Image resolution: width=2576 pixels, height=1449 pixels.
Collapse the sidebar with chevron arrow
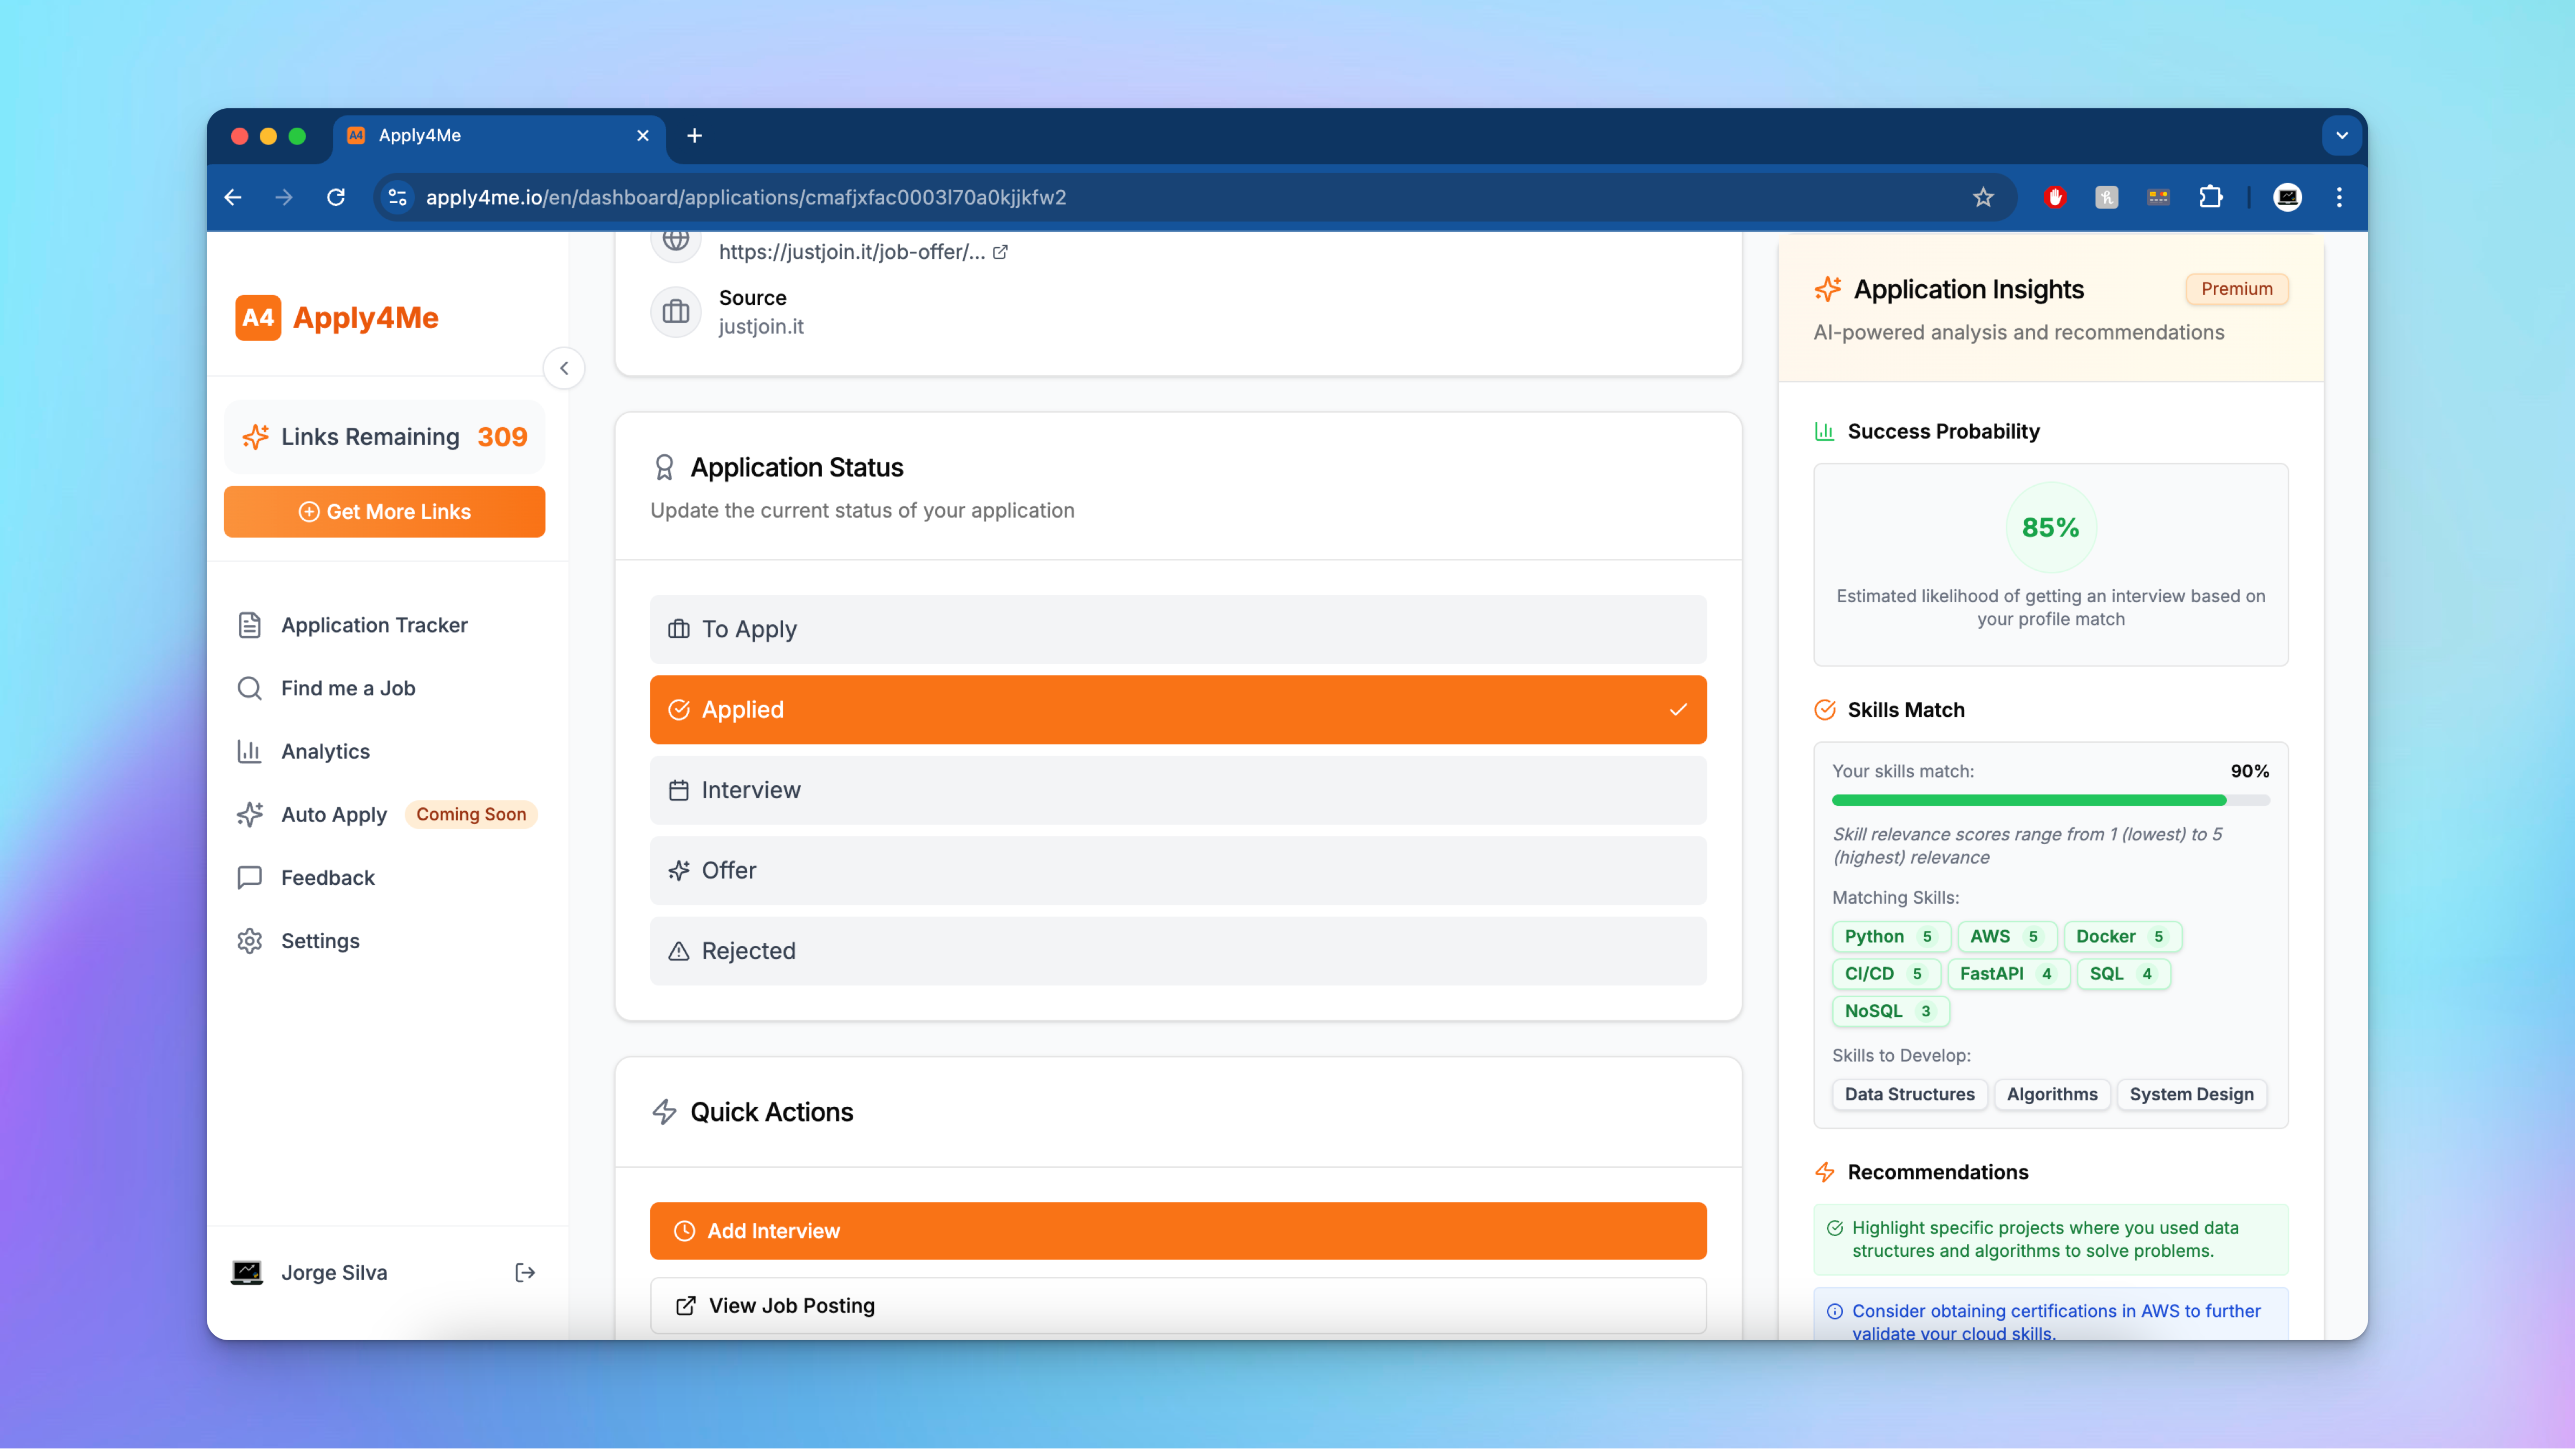564,368
